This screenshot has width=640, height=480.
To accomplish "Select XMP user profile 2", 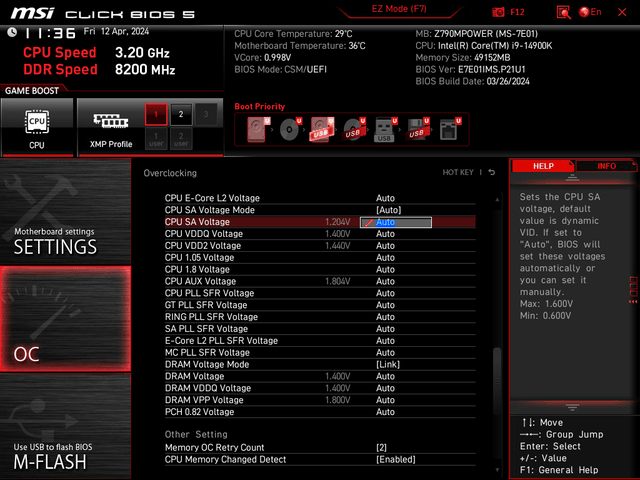I will click(x=181, y=139).
